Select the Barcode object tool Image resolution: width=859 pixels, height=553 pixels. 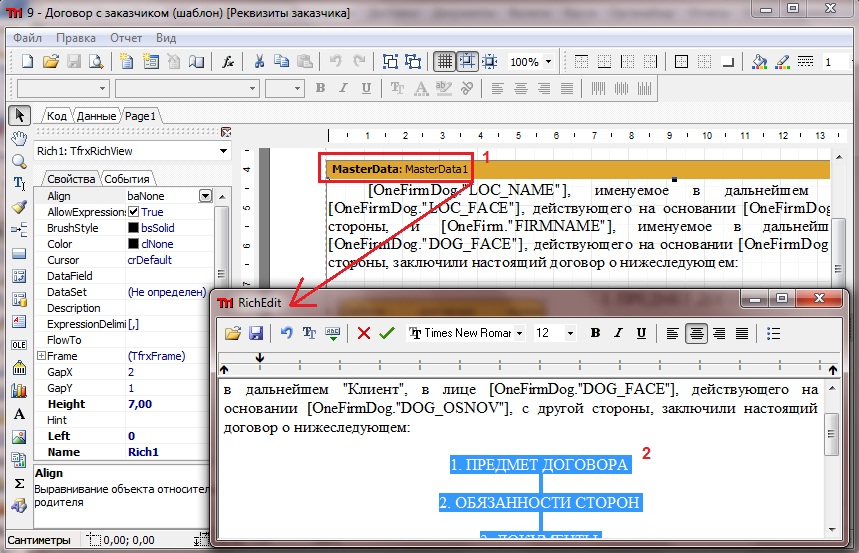19,367
